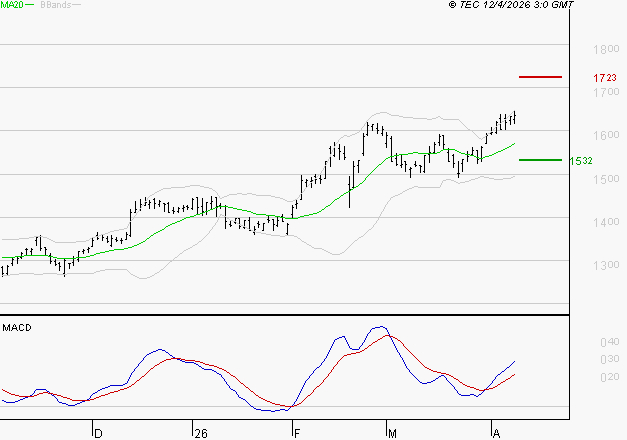627x440 pixels.
Task: Click the BBands legend label
Action: [56, 5]
